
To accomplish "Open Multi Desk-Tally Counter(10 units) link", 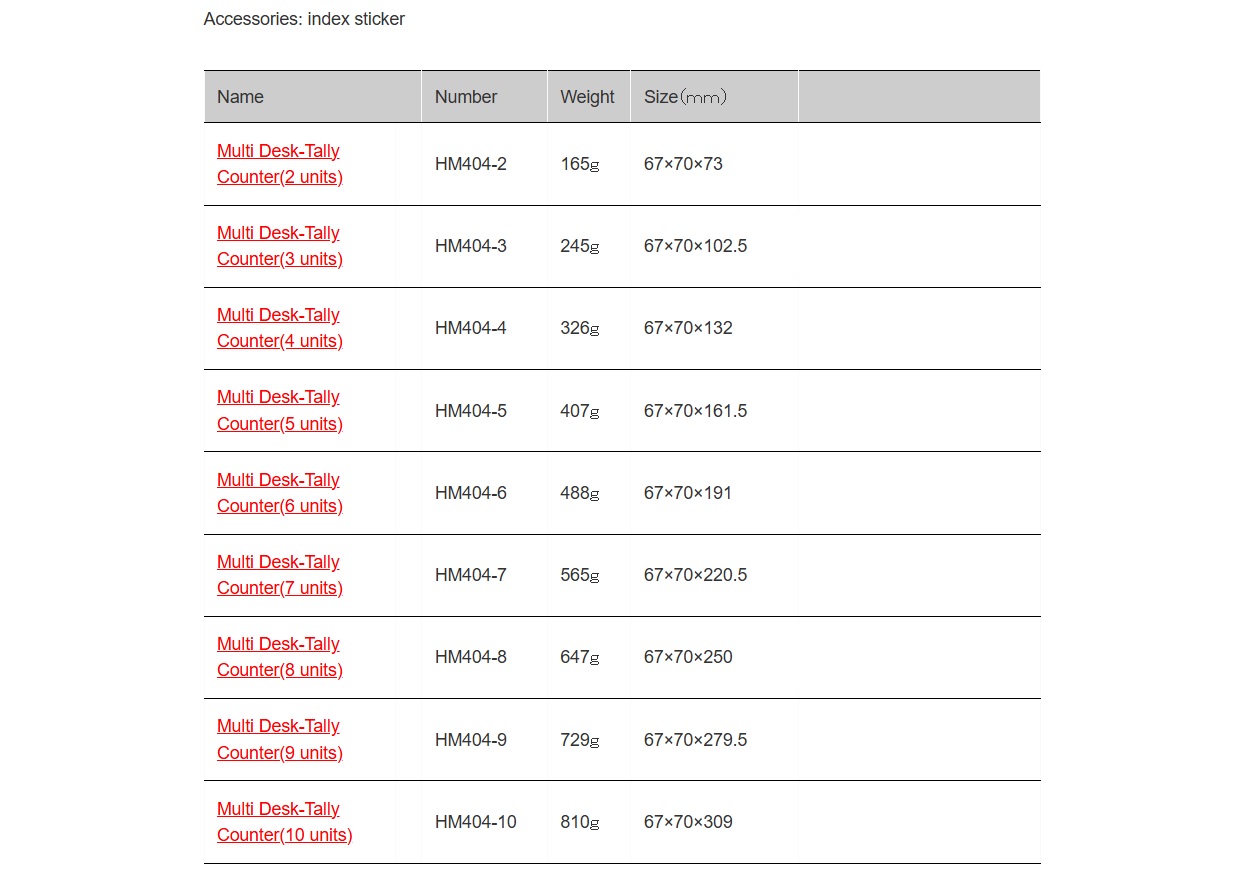I will [285, 822].
